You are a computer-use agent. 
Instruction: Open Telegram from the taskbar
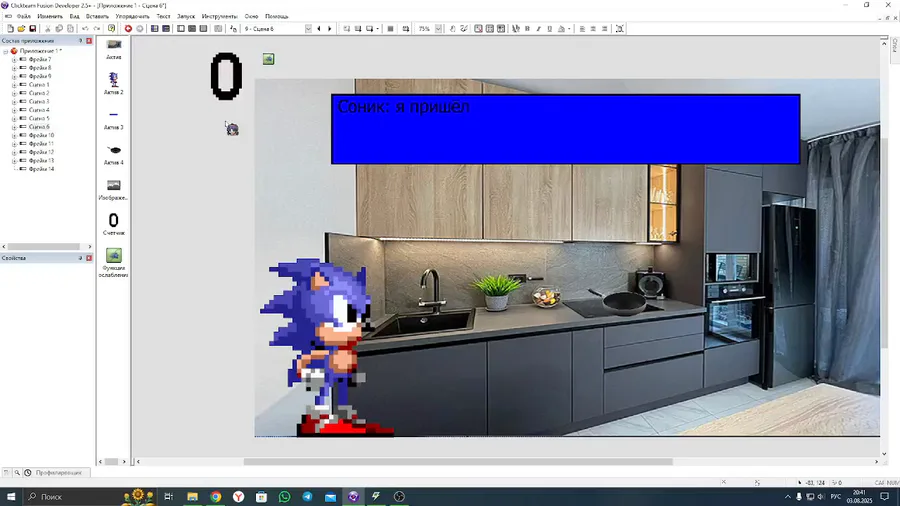(307, 497)
